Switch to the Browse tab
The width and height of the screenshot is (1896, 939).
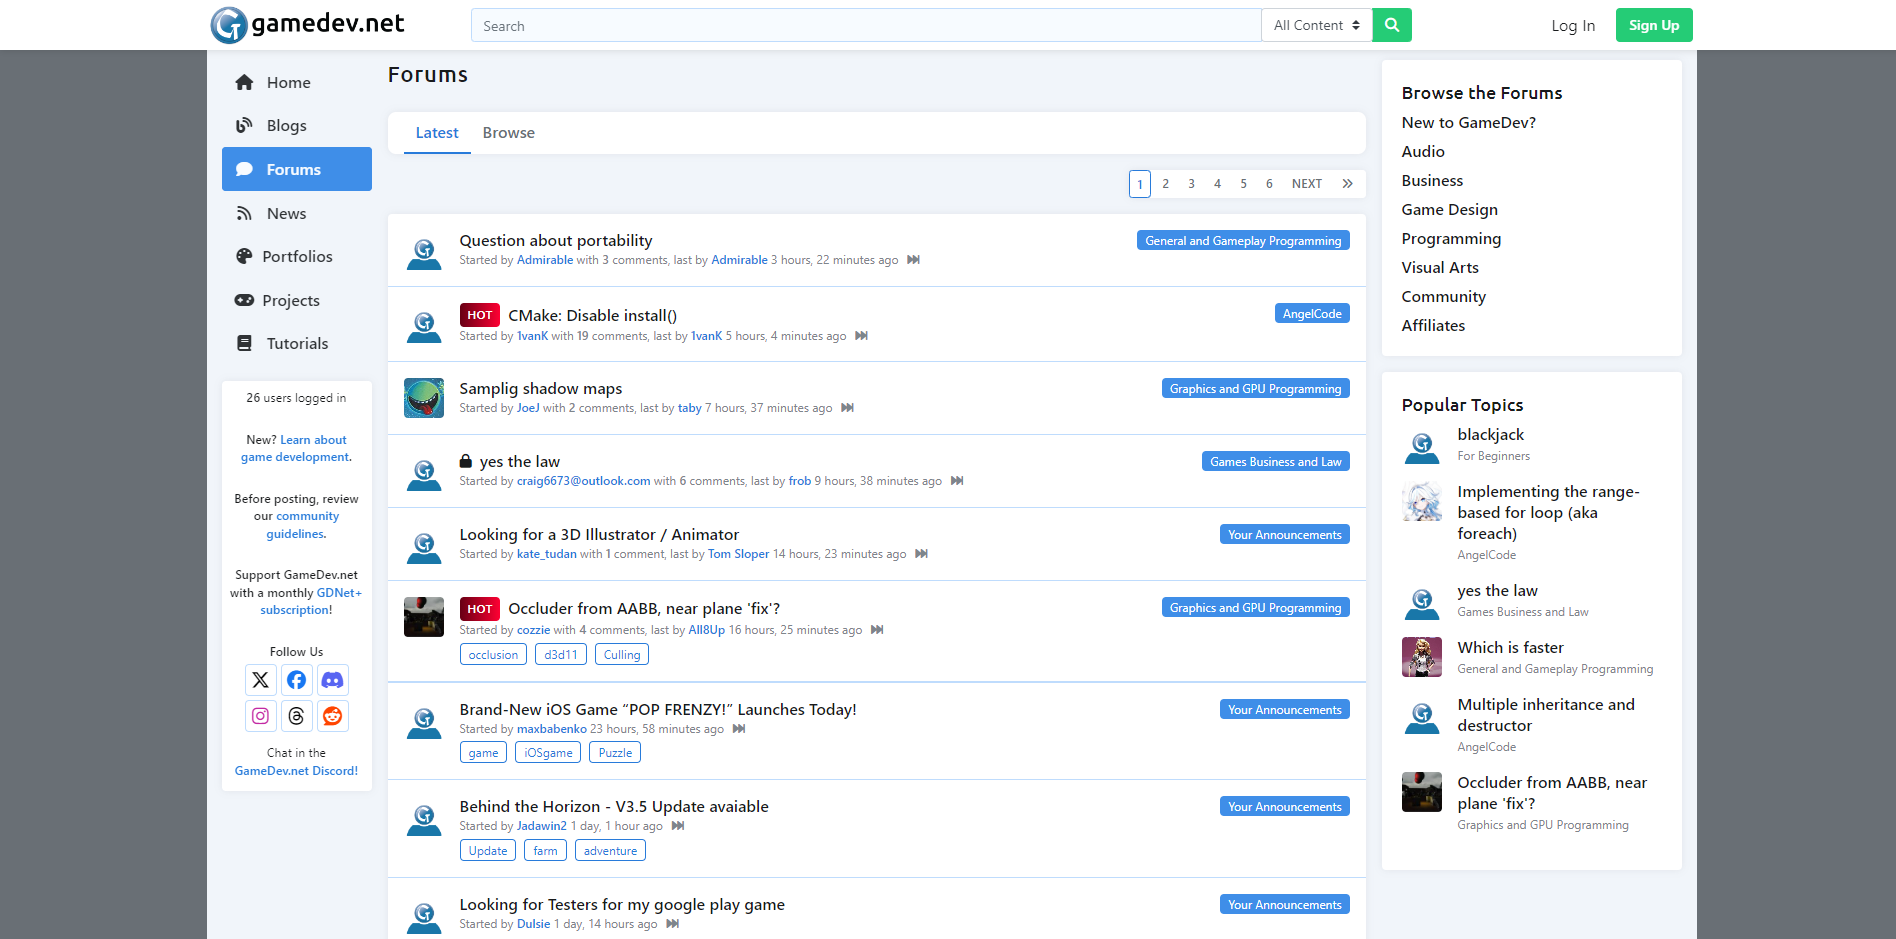(509, 133)
